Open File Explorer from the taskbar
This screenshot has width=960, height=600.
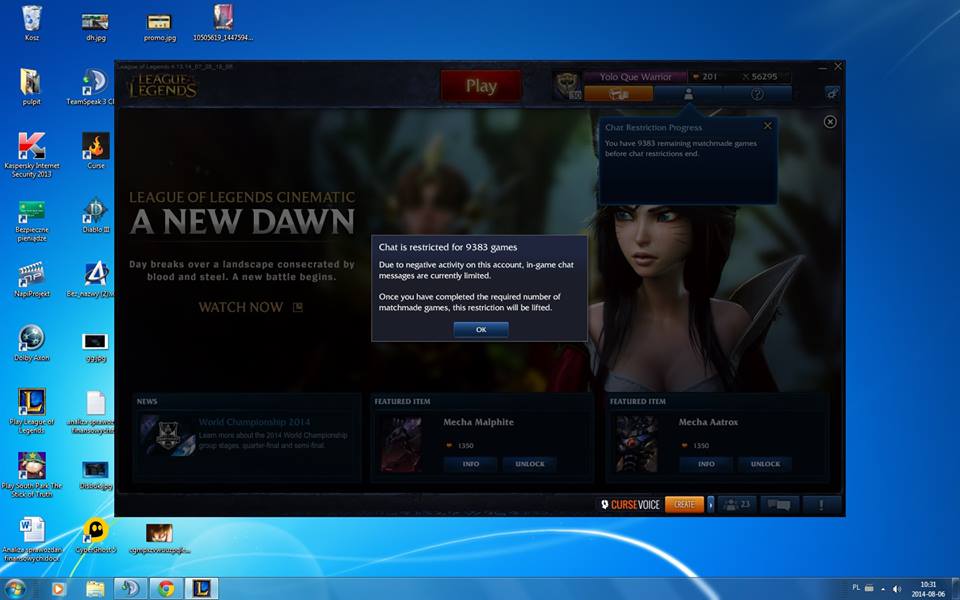[95, 589]
